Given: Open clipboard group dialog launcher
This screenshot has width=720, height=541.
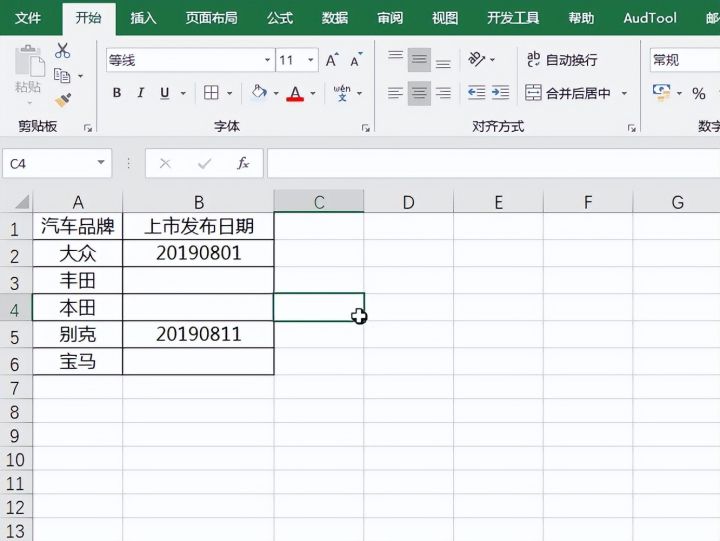Looking at the screenshot, I should (88, 128).
